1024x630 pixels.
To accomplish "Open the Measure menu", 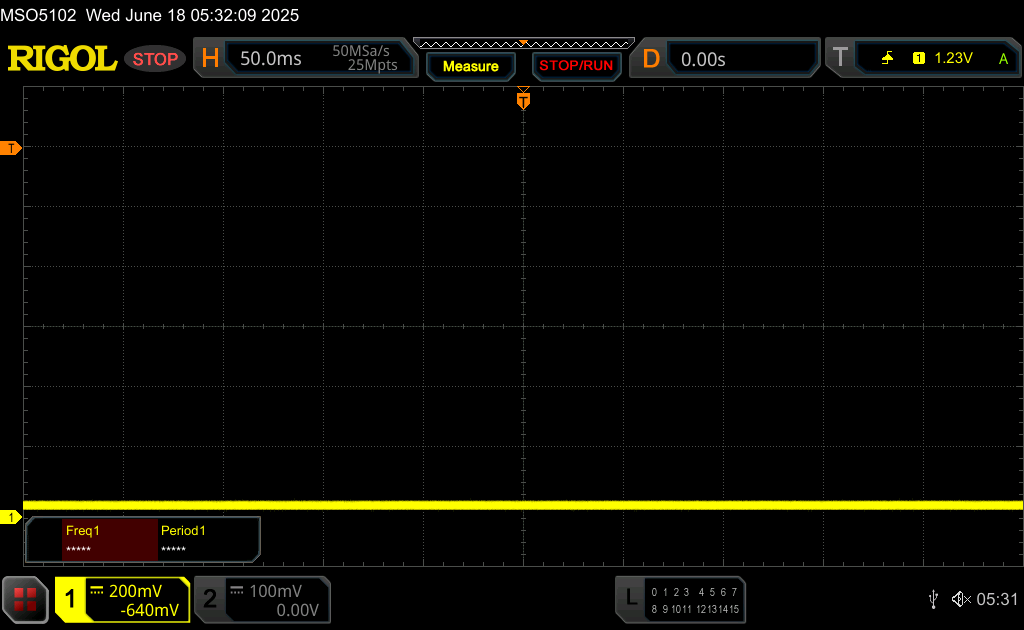I will click(470, 66).
